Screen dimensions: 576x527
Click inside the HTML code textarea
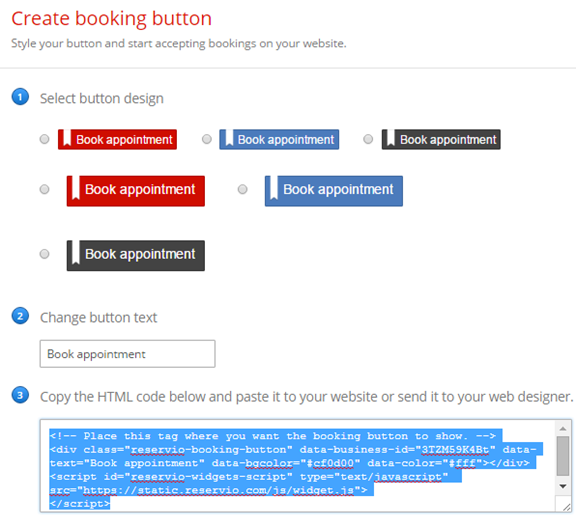pos(298,466)
